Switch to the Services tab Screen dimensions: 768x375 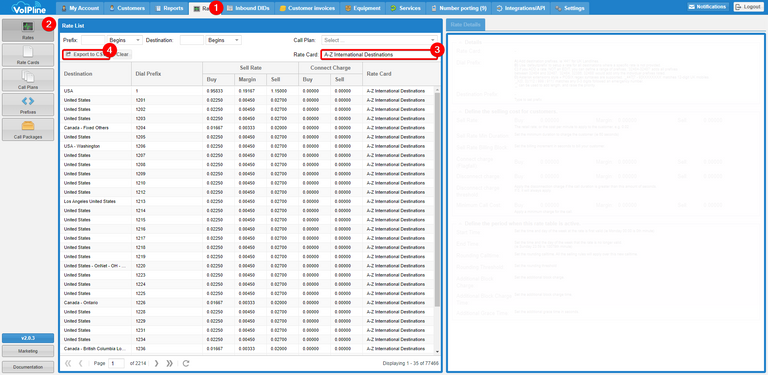coord(406,8)
